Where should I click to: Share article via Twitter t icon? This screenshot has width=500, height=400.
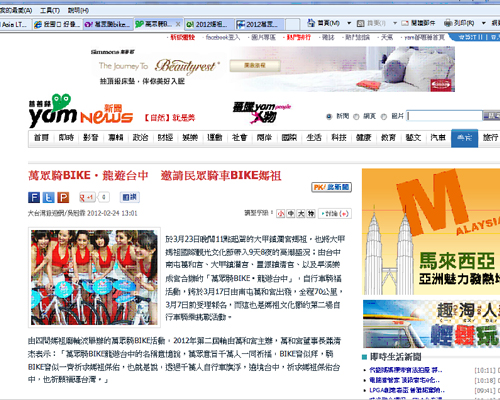(x=48, y=197)
